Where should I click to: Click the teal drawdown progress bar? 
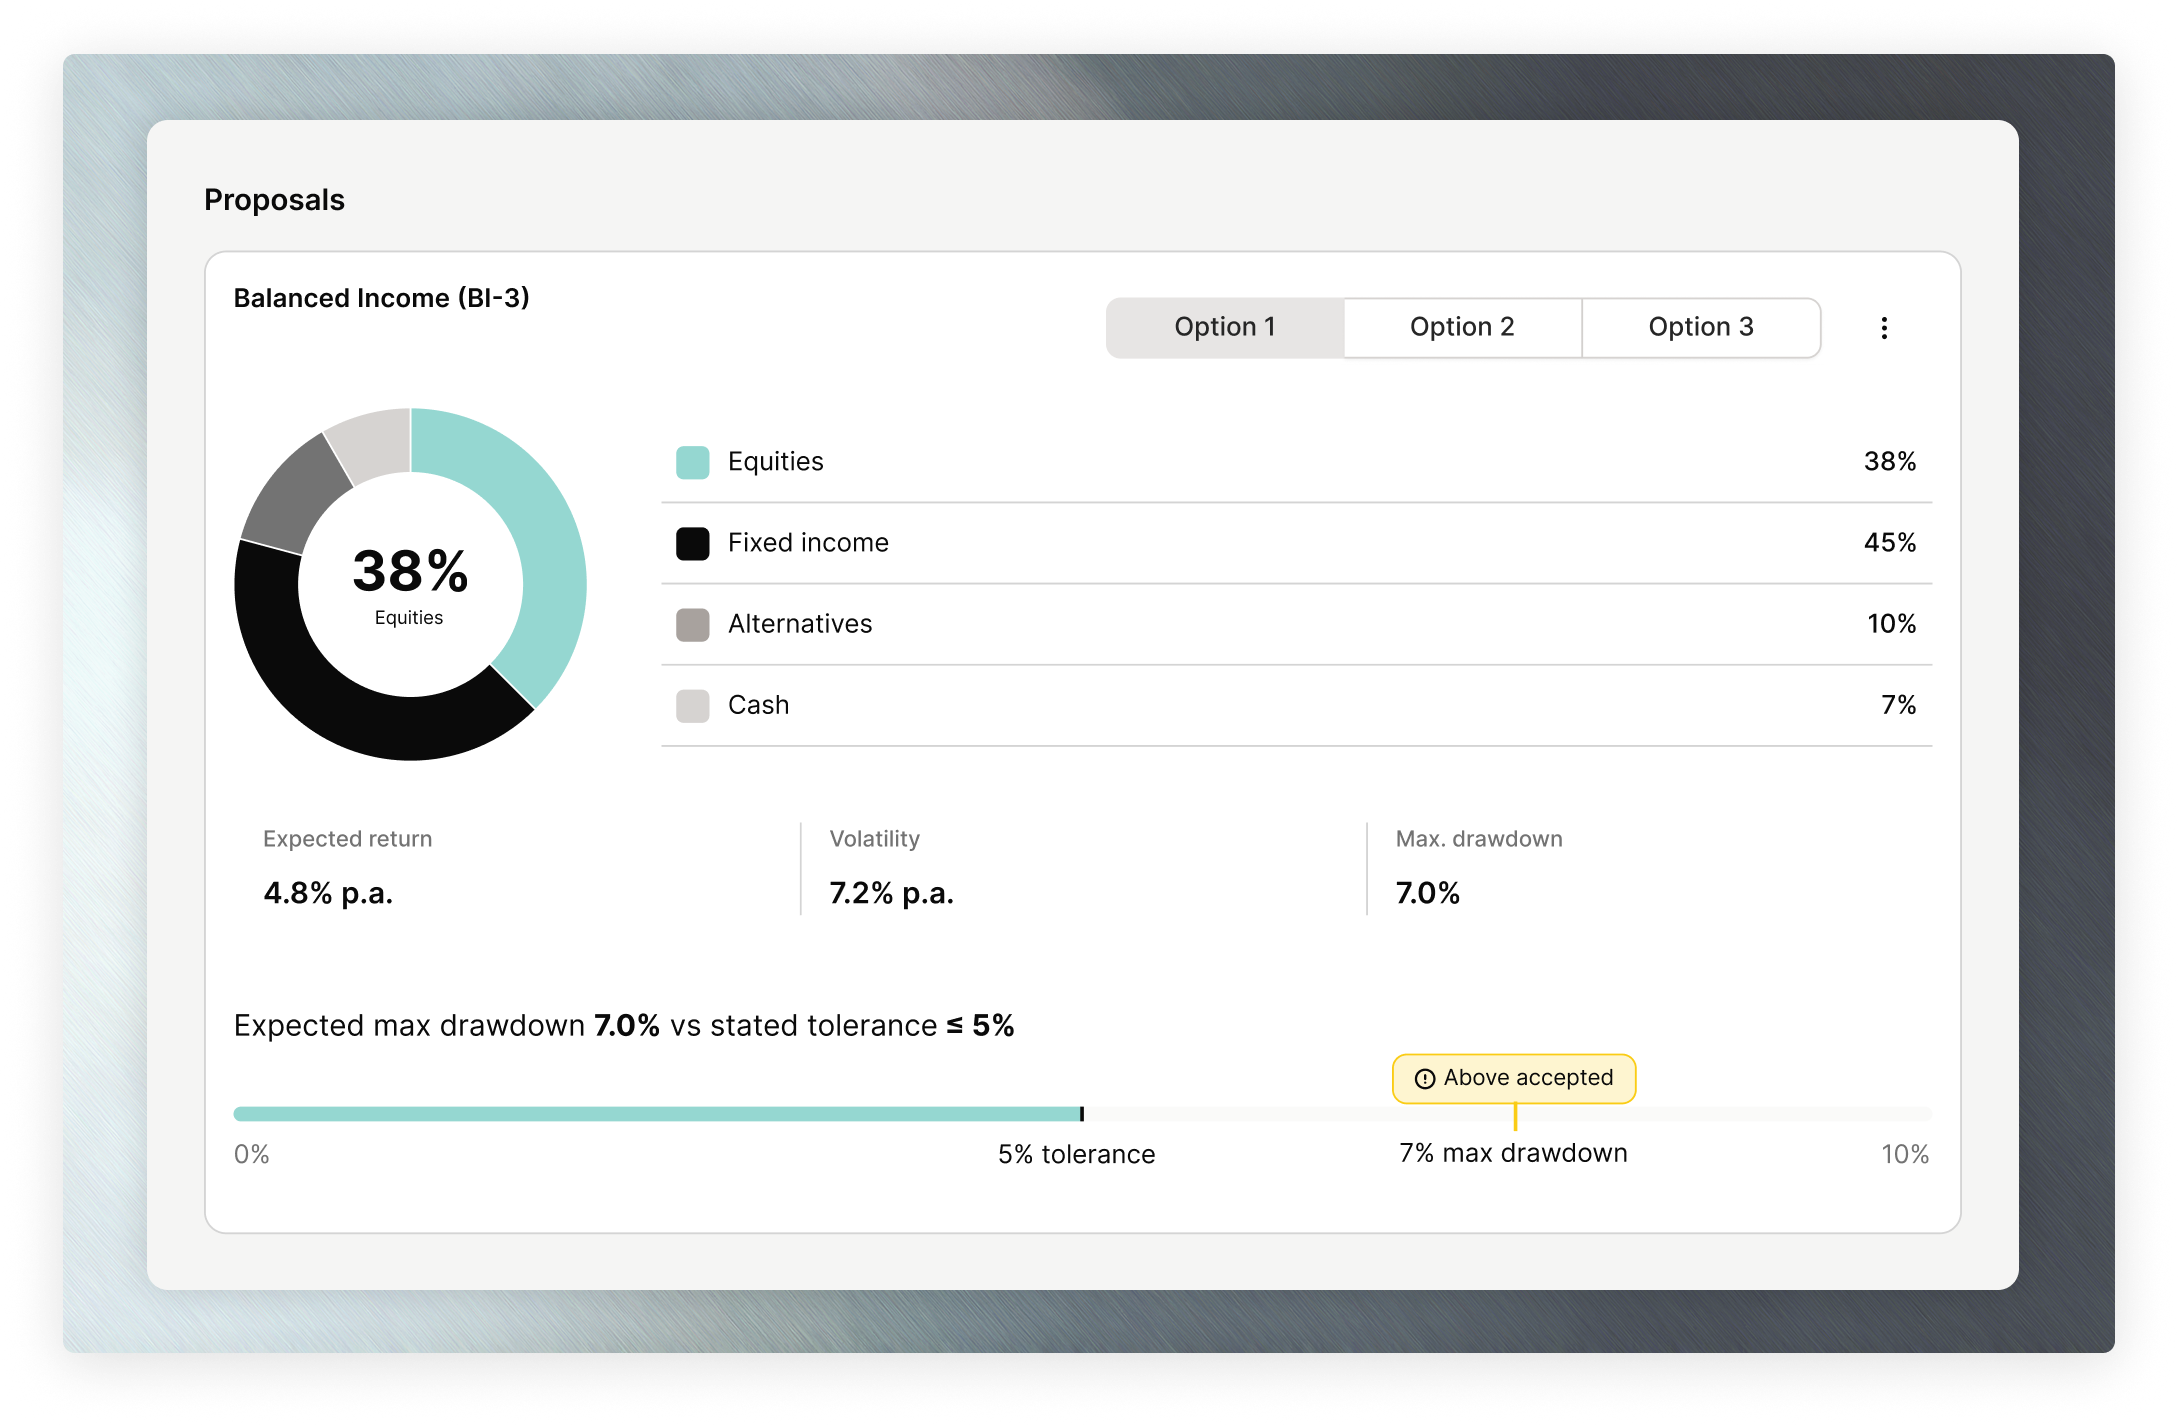[x=657, y=1113]
